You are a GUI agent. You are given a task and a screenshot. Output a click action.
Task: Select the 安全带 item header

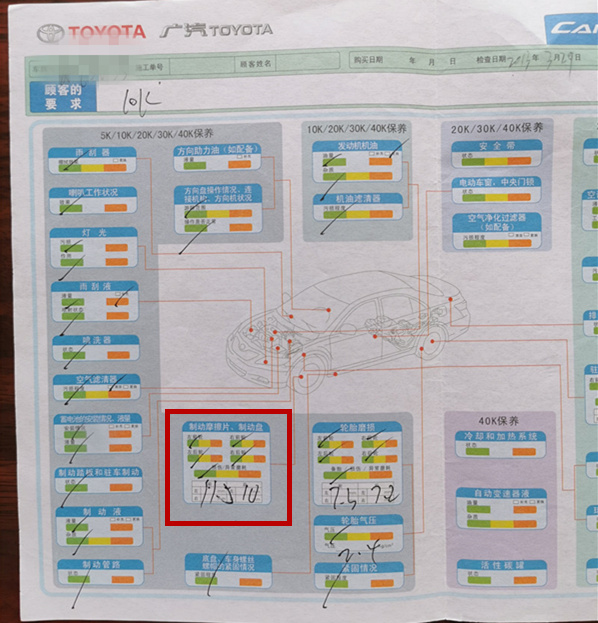(x=497, y=146)
